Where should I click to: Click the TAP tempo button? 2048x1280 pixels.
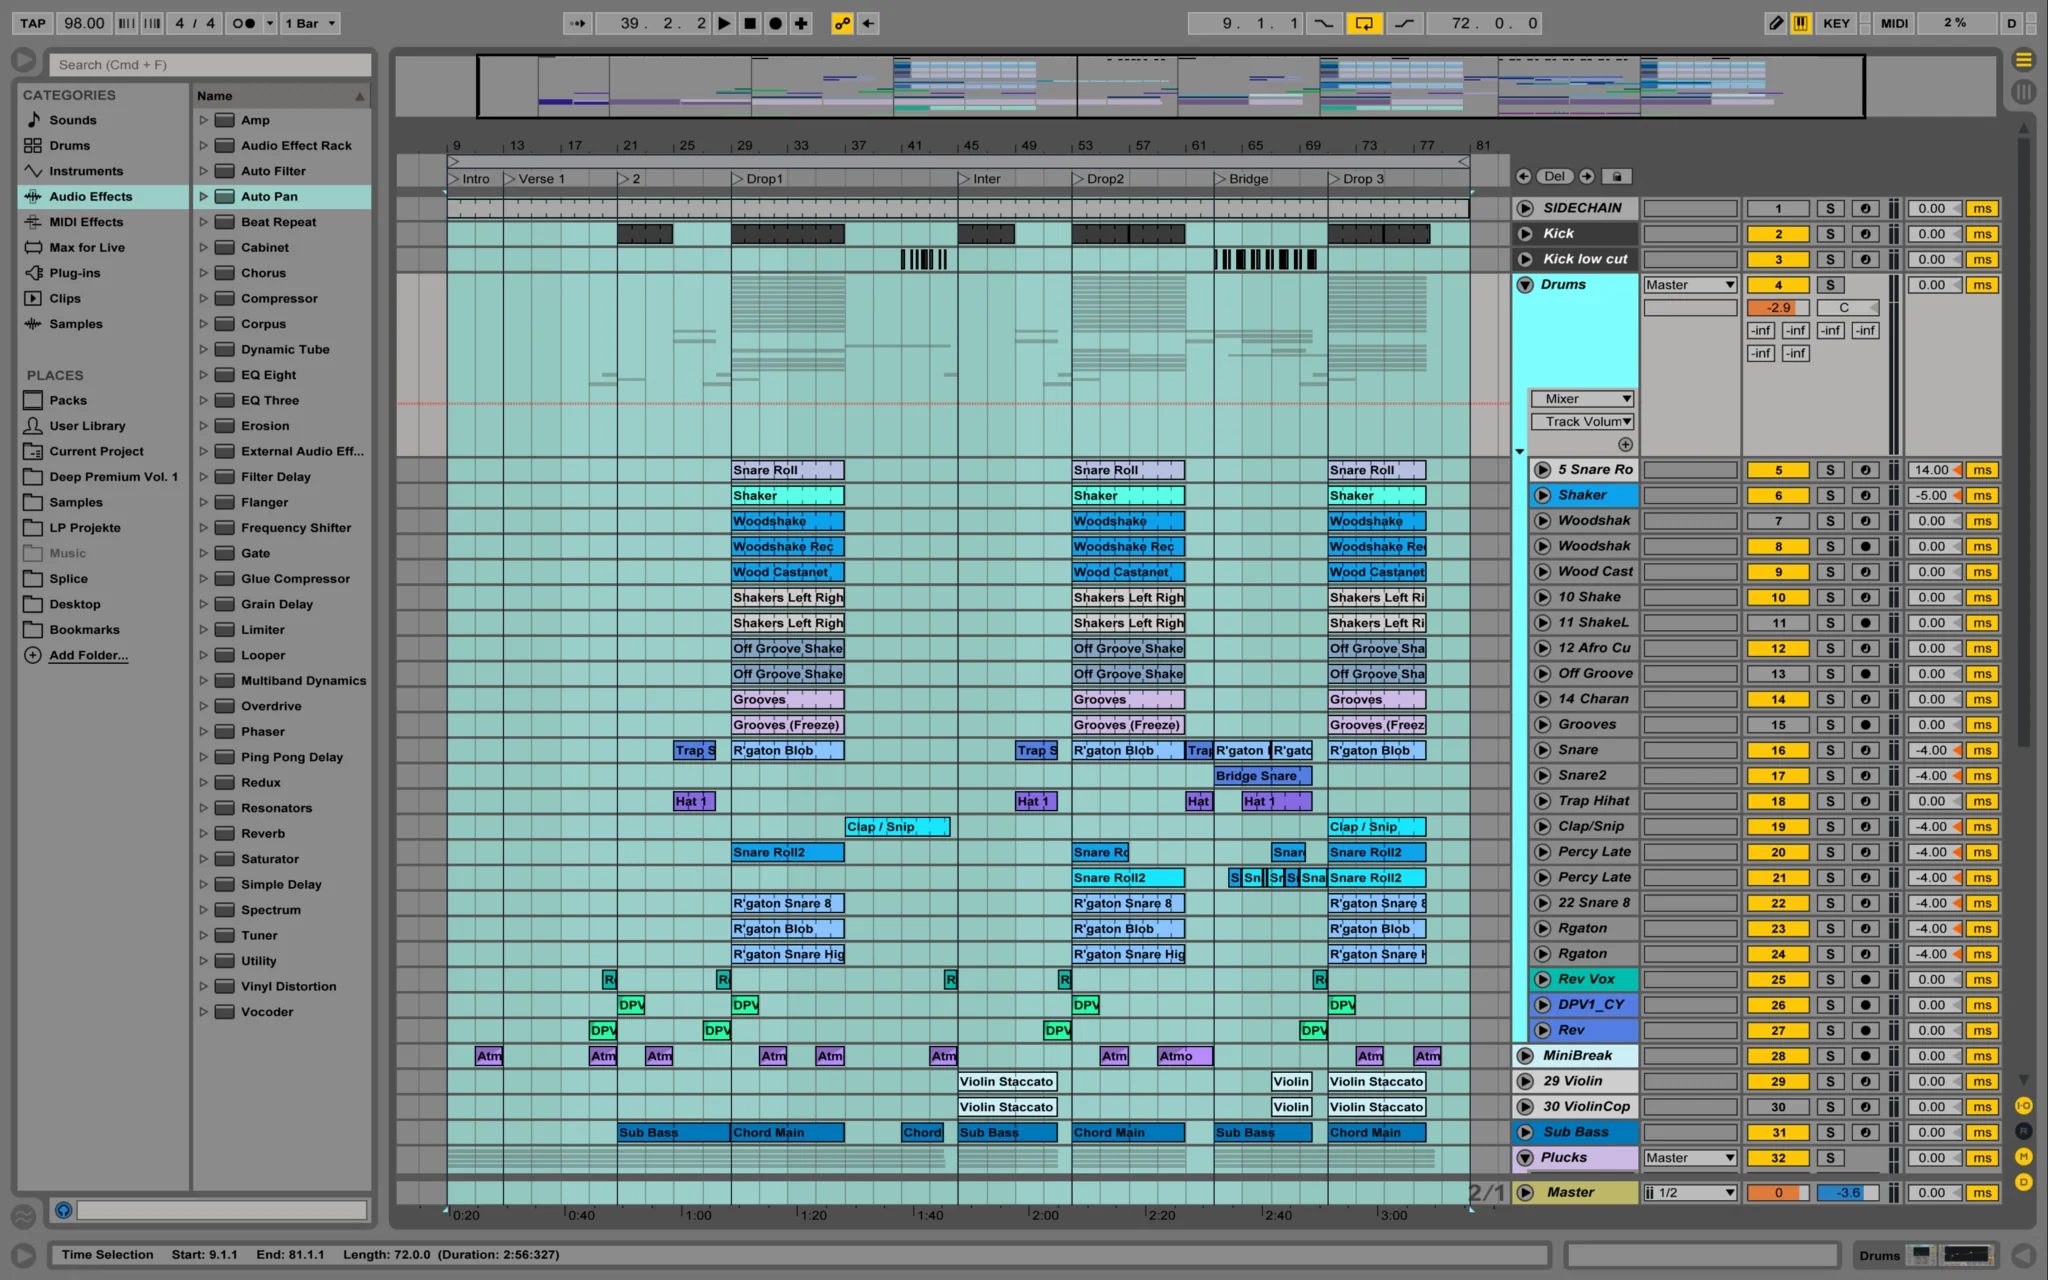33,23
